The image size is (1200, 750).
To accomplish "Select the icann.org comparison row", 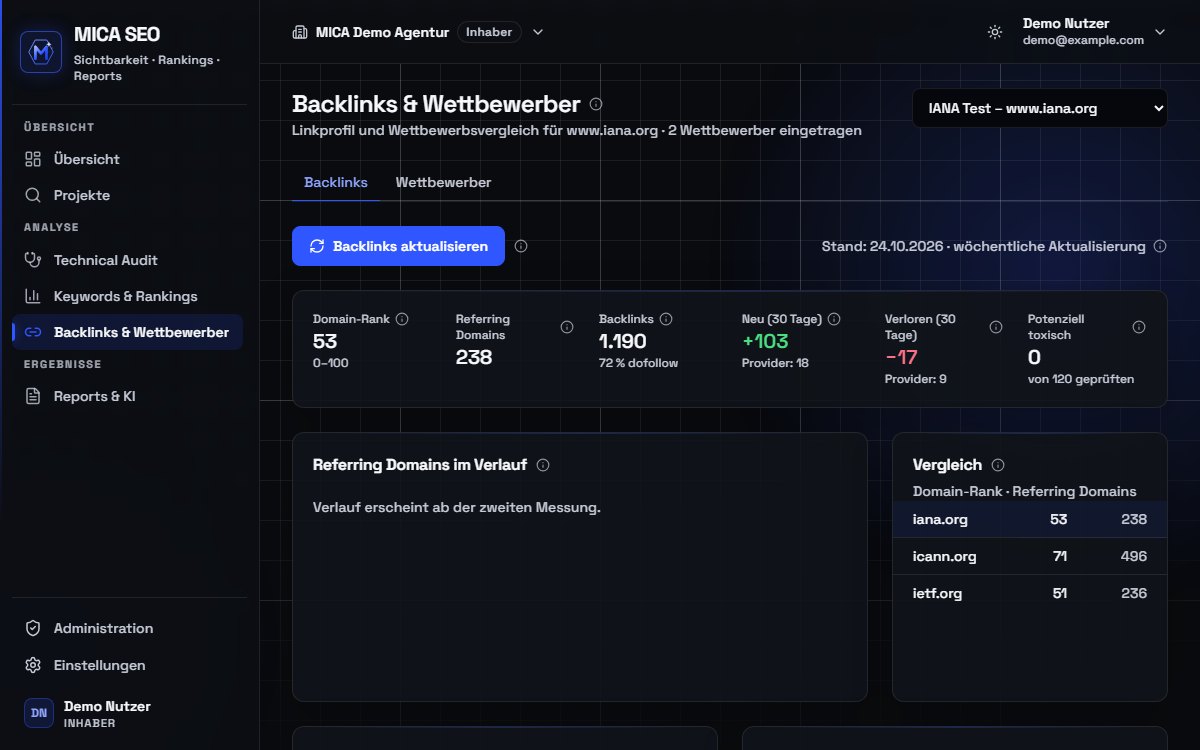I will (x=1030, y=556).
